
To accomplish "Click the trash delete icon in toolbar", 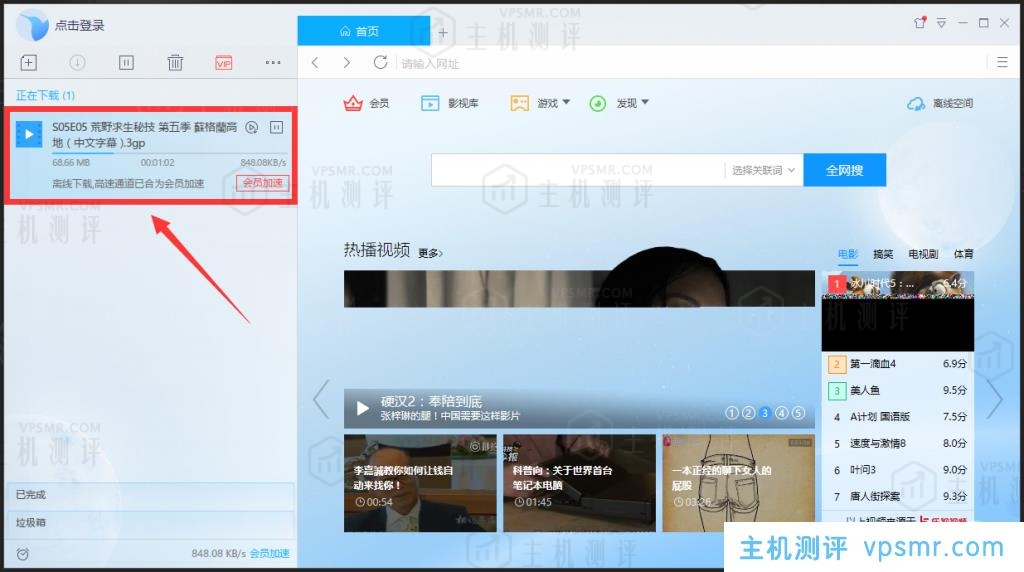I will (175, 63).
